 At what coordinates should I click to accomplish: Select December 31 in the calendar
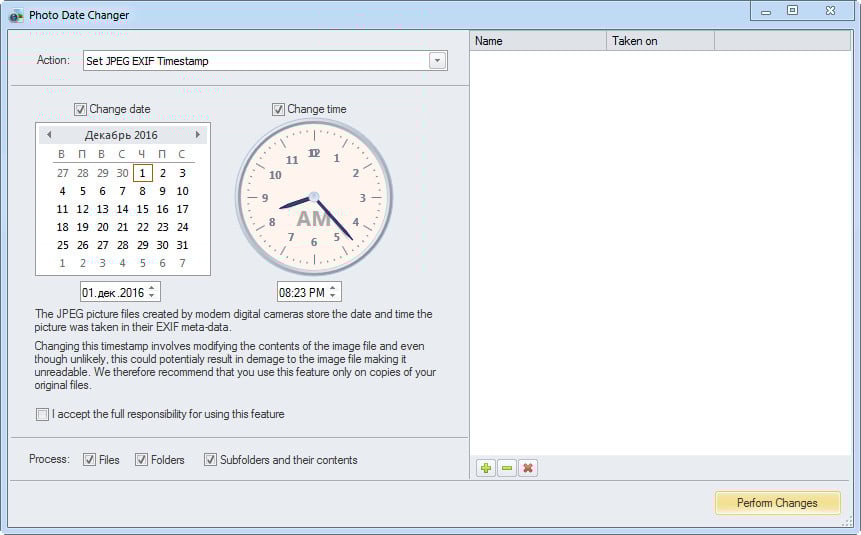coord(182,245)
